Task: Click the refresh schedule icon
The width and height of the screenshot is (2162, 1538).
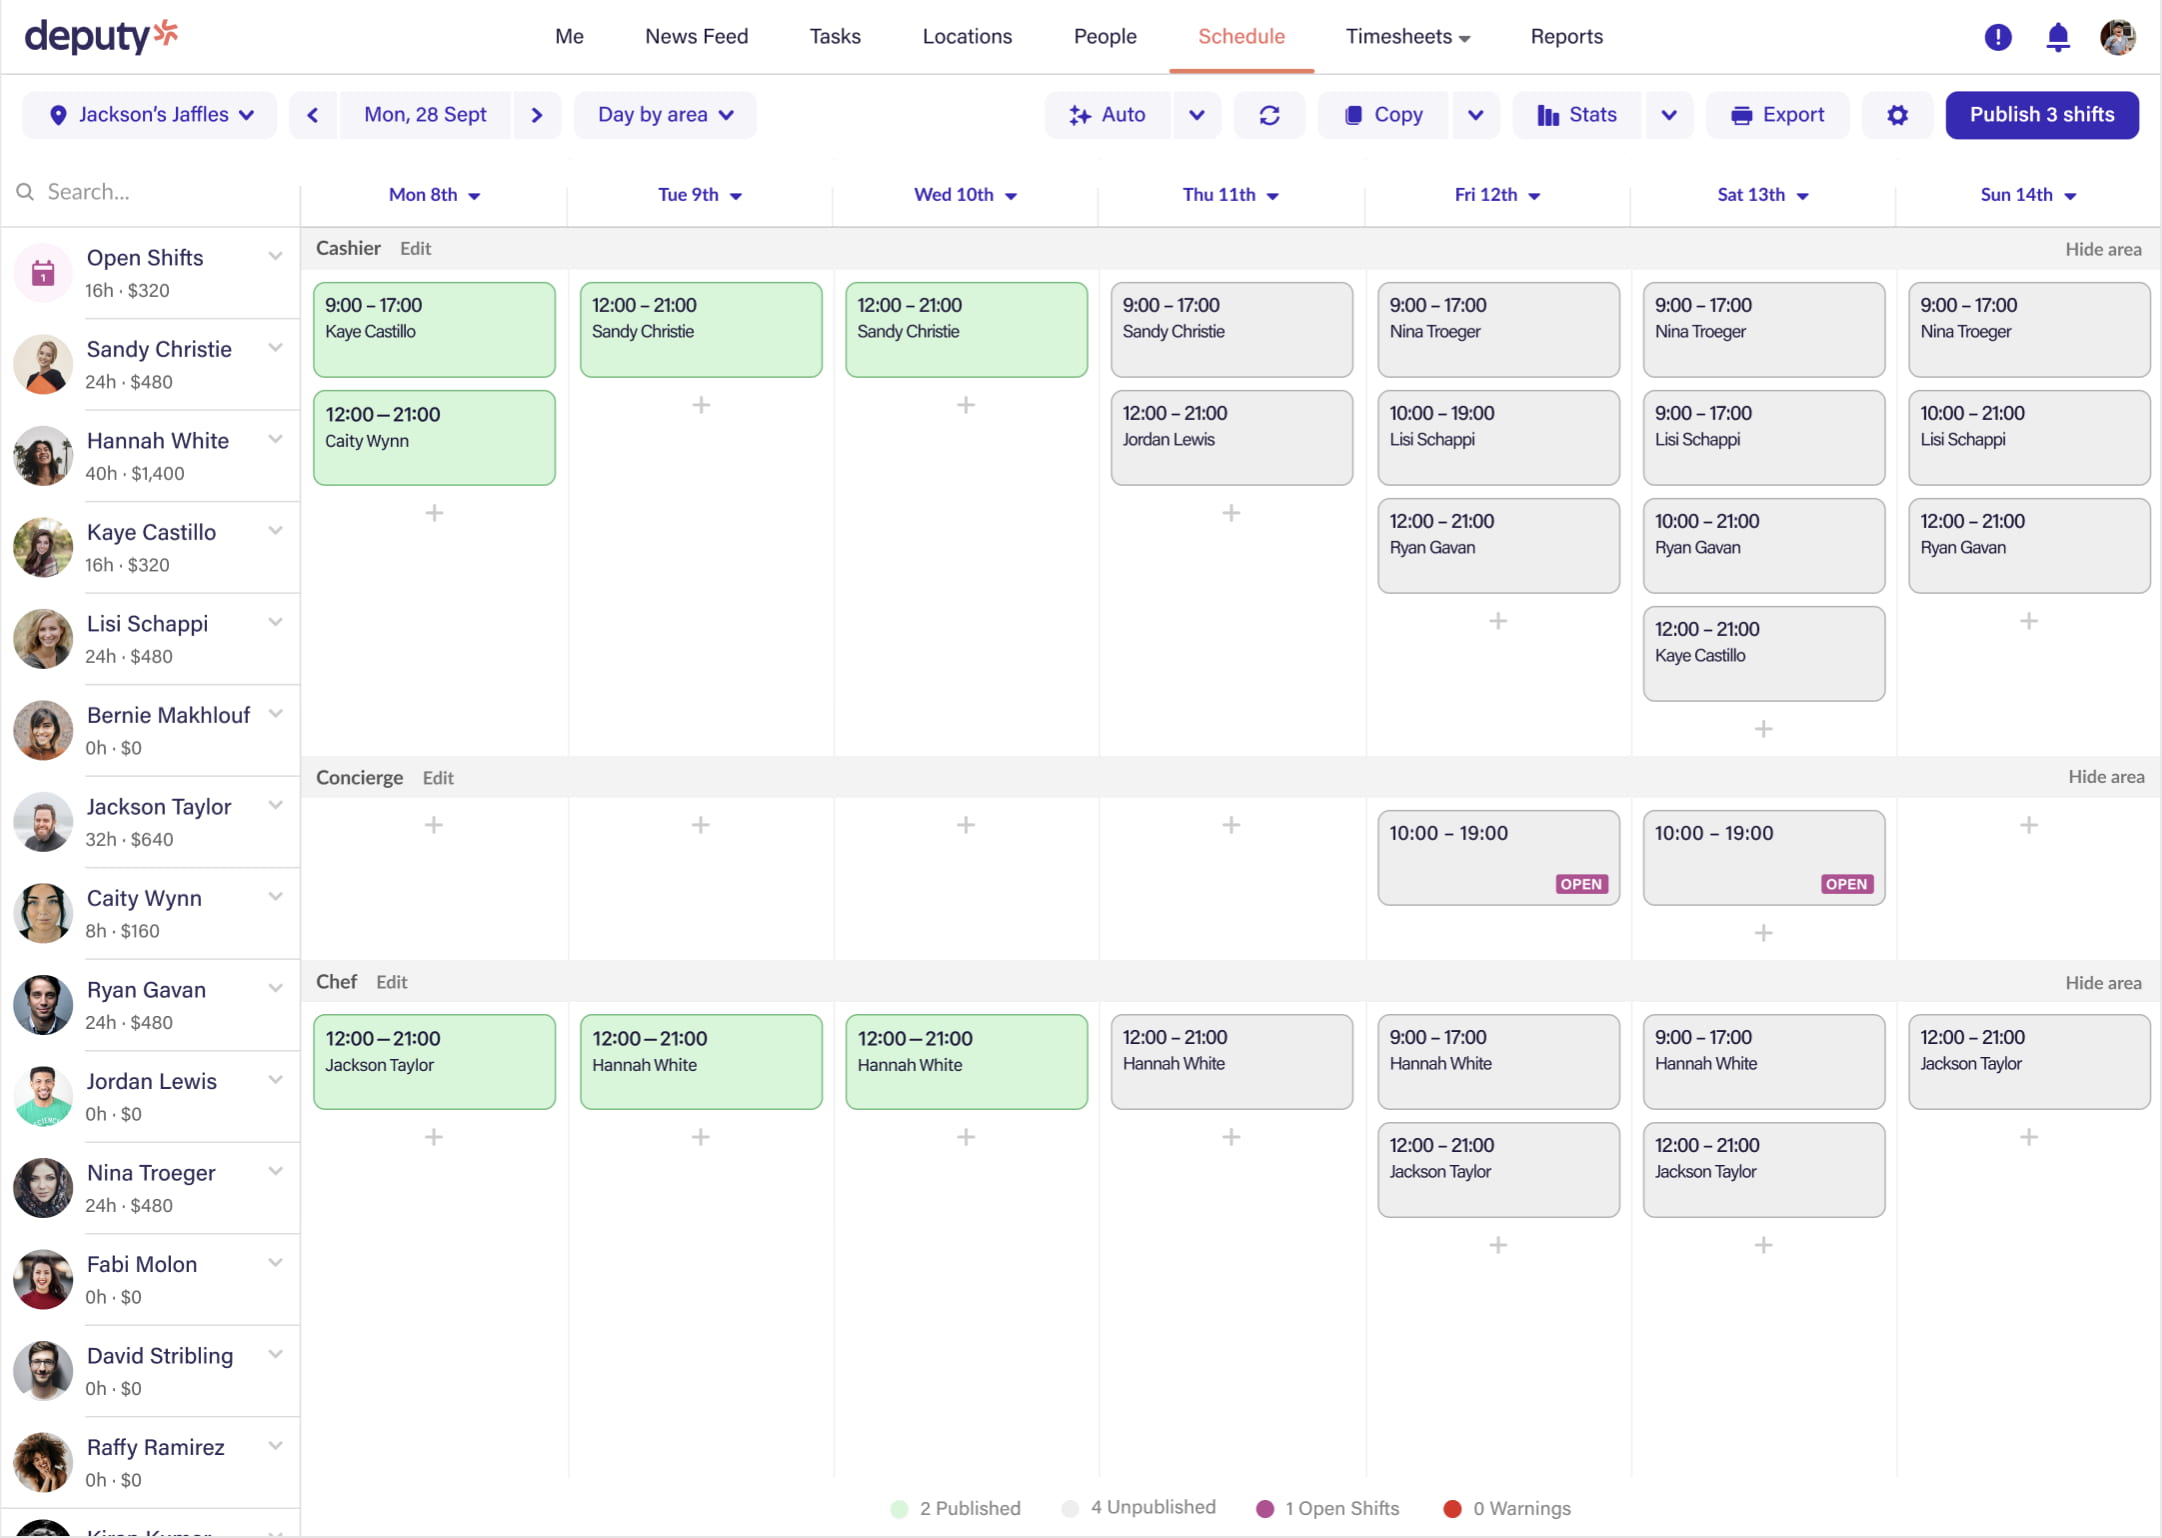Action: coord(1269,115)
